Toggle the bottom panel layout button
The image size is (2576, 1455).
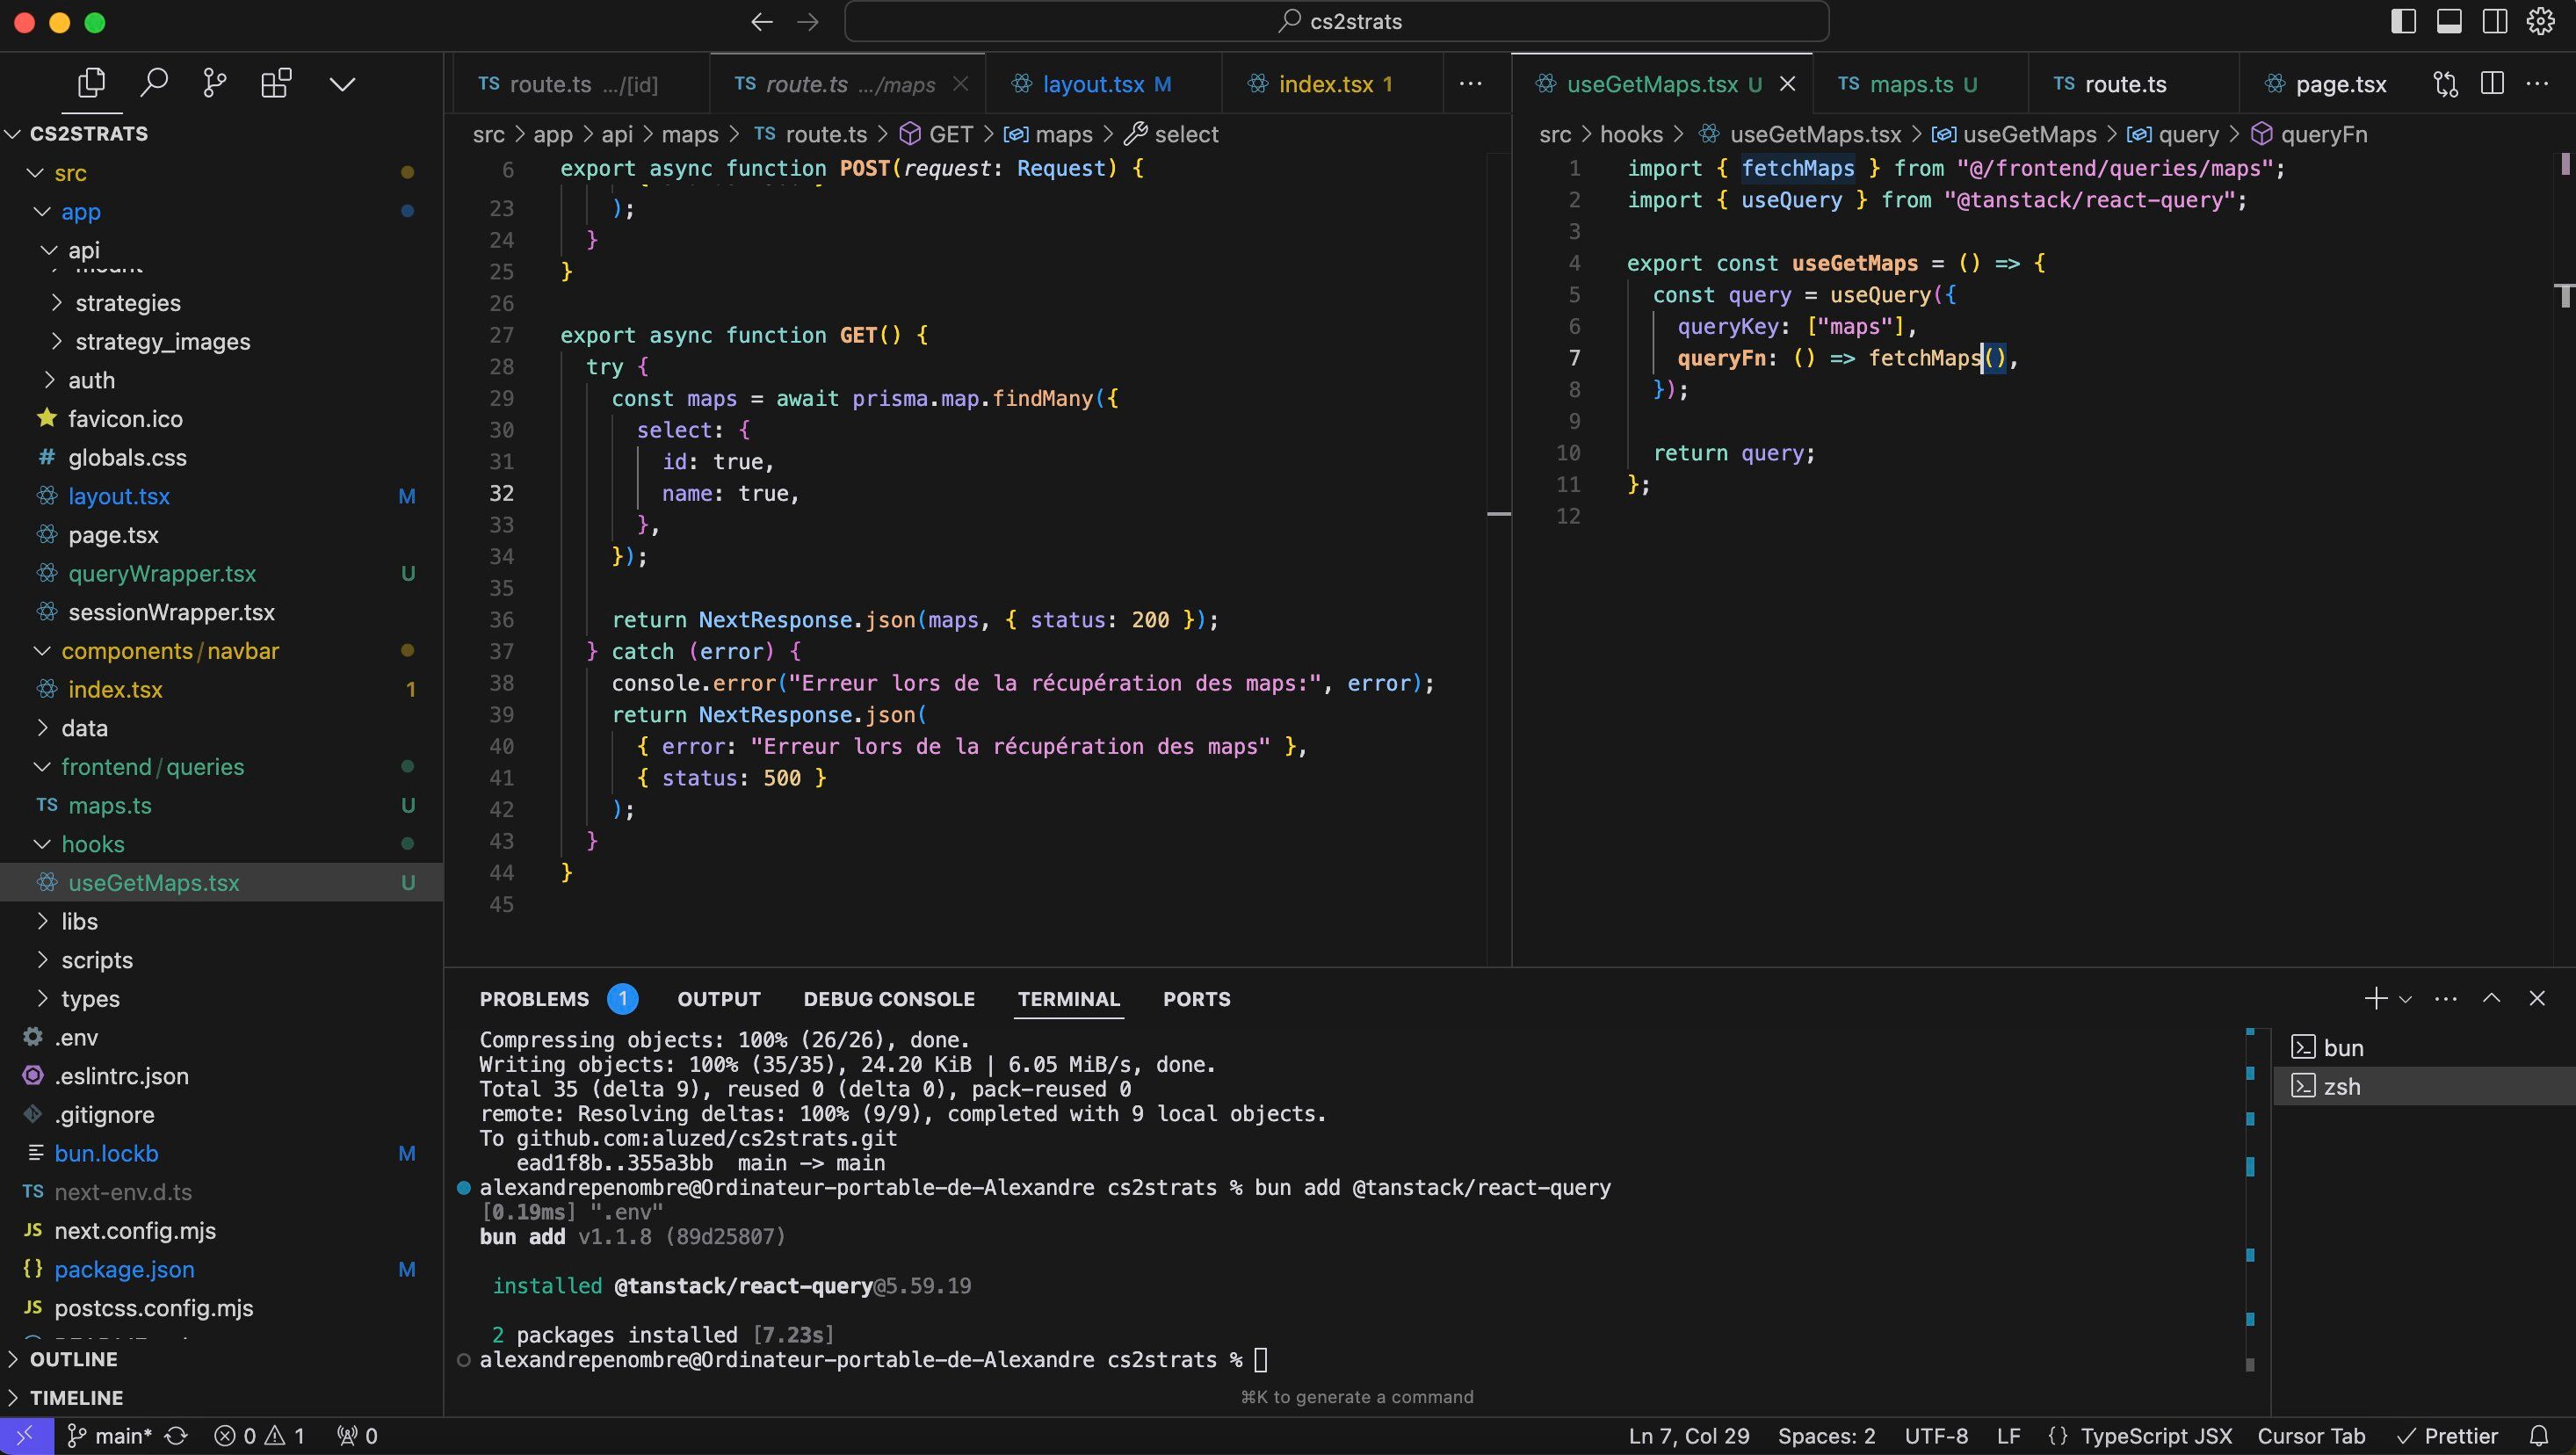tap(2449, 22)
